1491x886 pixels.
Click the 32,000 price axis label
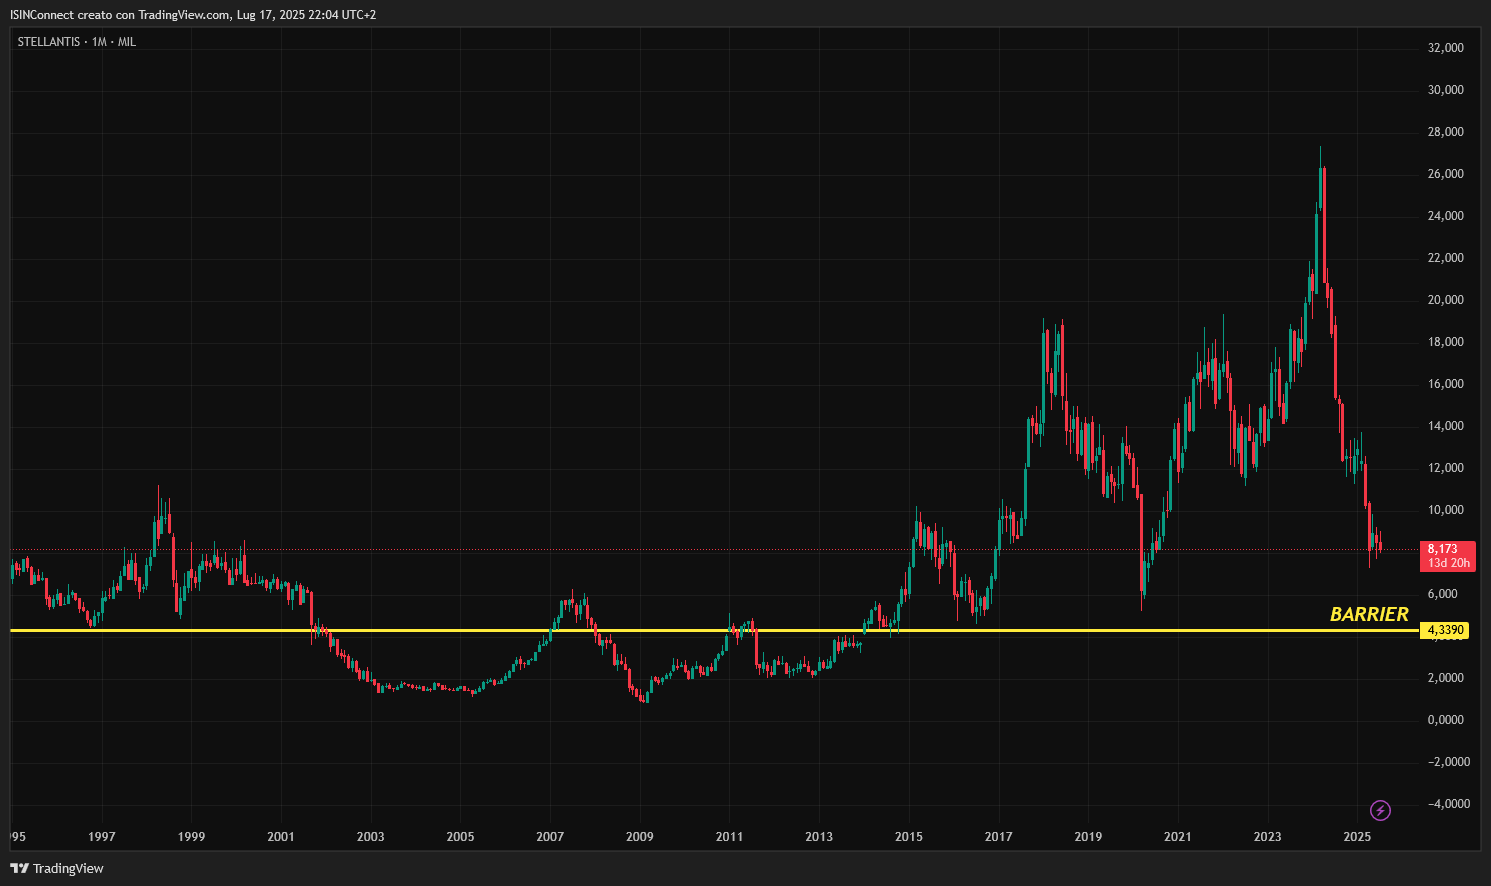pos(1446,48)
